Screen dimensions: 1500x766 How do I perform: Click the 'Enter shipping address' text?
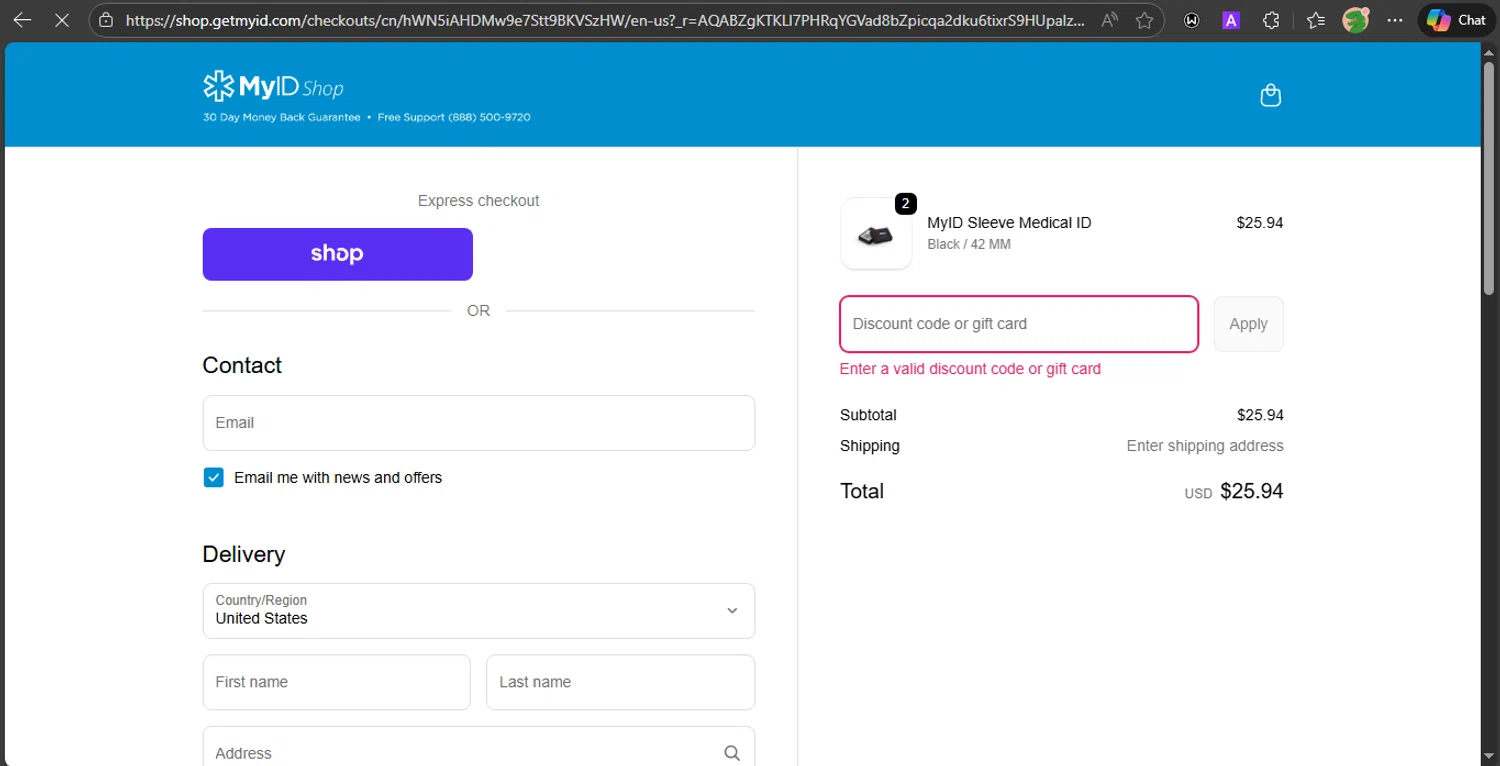(x=1205, y=446)
